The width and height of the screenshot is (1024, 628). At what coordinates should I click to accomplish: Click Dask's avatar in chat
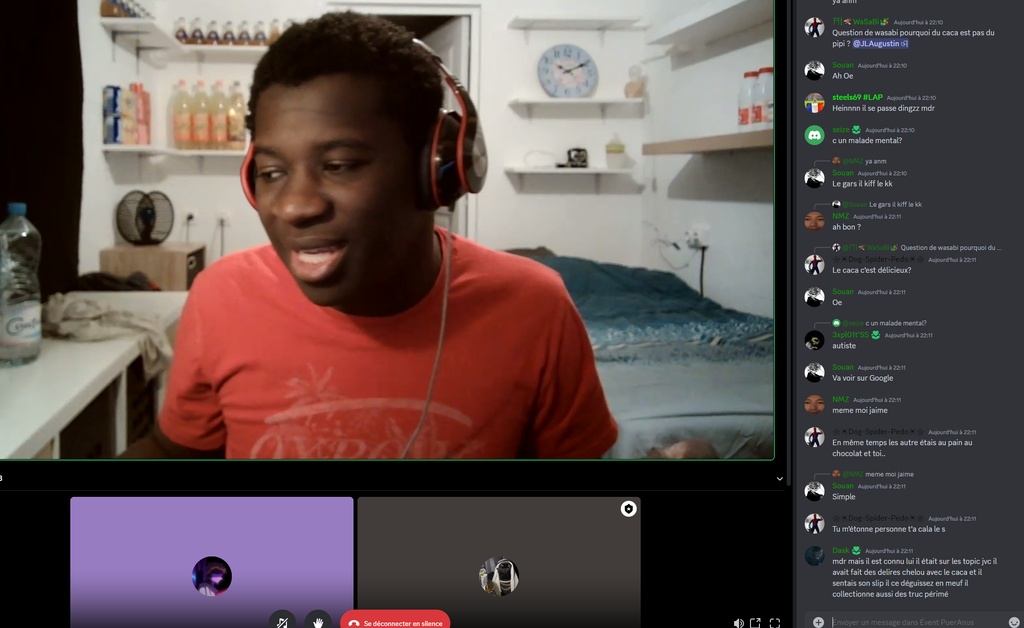(x=814, y=556)
